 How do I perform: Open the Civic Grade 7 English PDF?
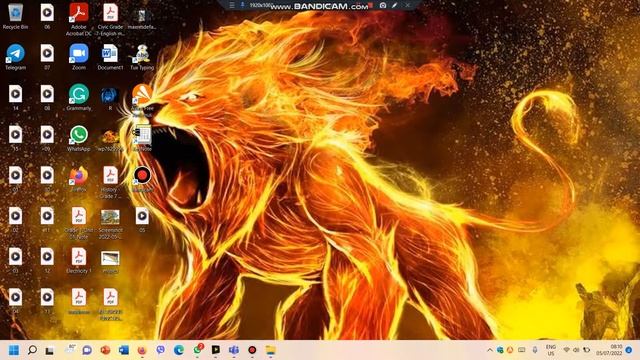[110, 19]
